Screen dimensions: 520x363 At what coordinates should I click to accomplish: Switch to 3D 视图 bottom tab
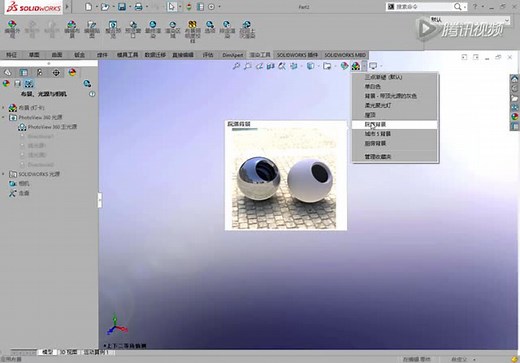pyautogui.click(x=68, y=352)
